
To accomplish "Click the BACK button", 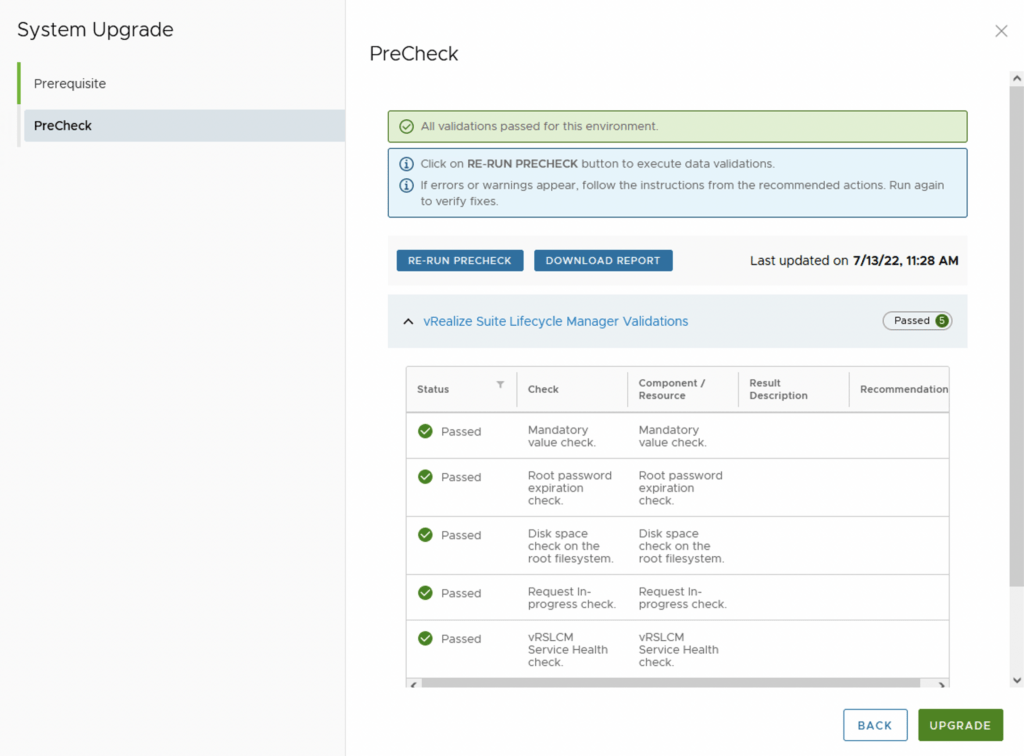I will (875, 725).
